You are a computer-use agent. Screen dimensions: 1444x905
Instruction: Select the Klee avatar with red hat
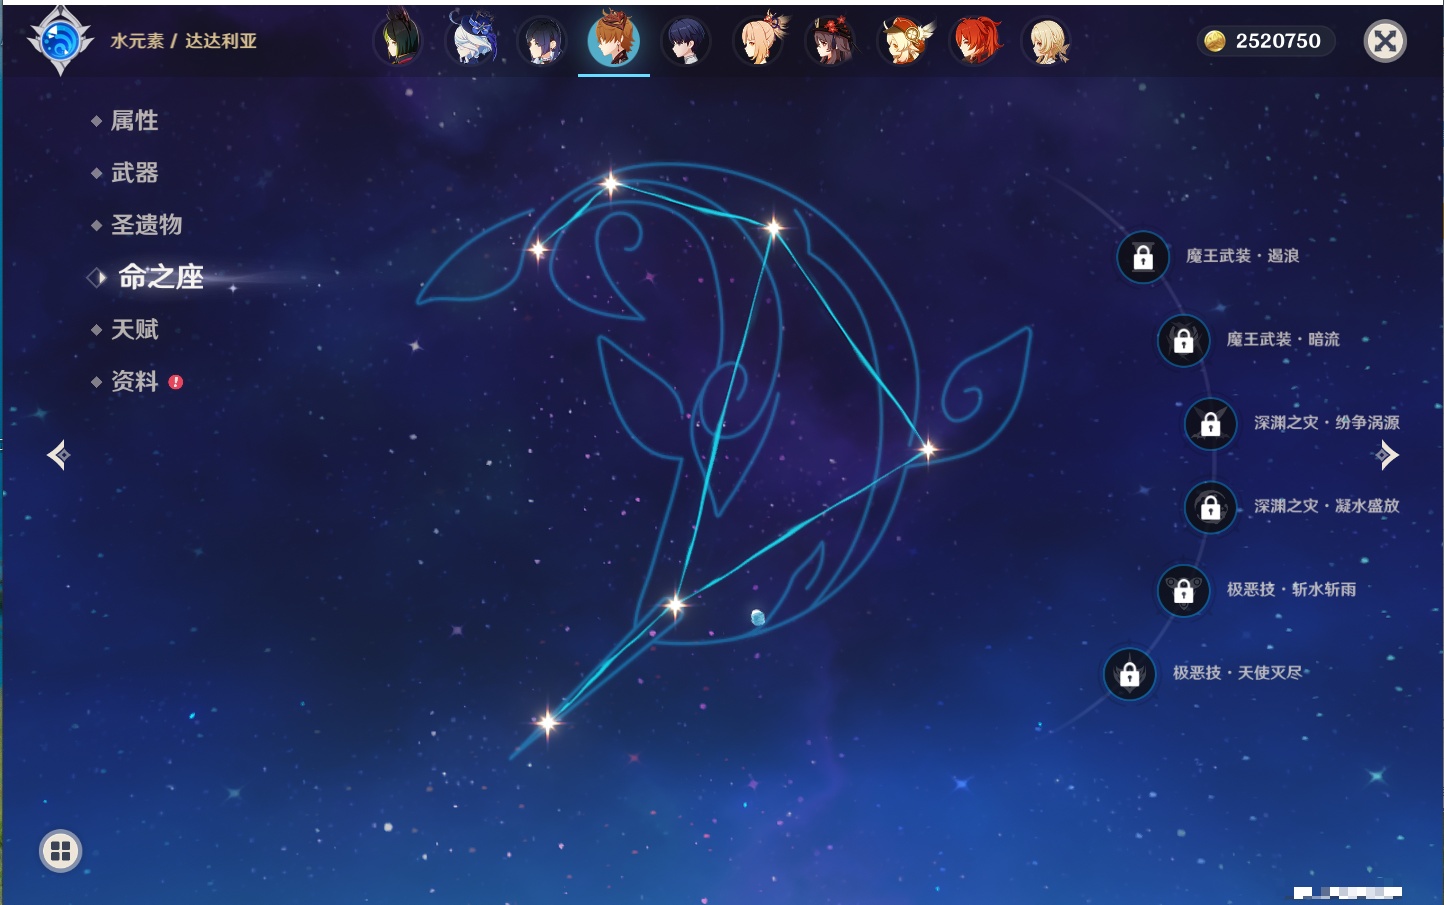pos(904,41)
